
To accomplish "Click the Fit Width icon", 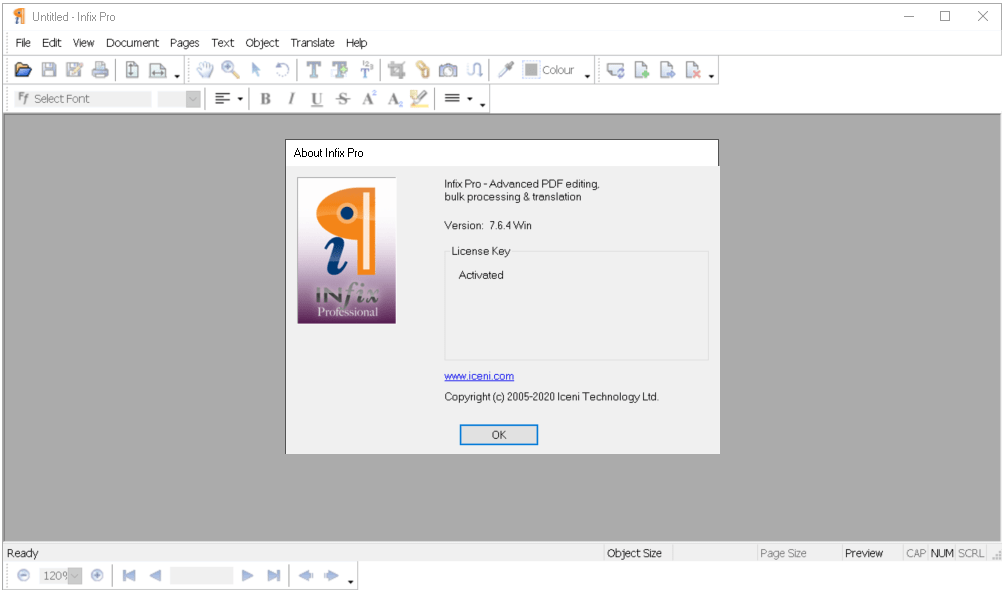I will tap(158, 70).
